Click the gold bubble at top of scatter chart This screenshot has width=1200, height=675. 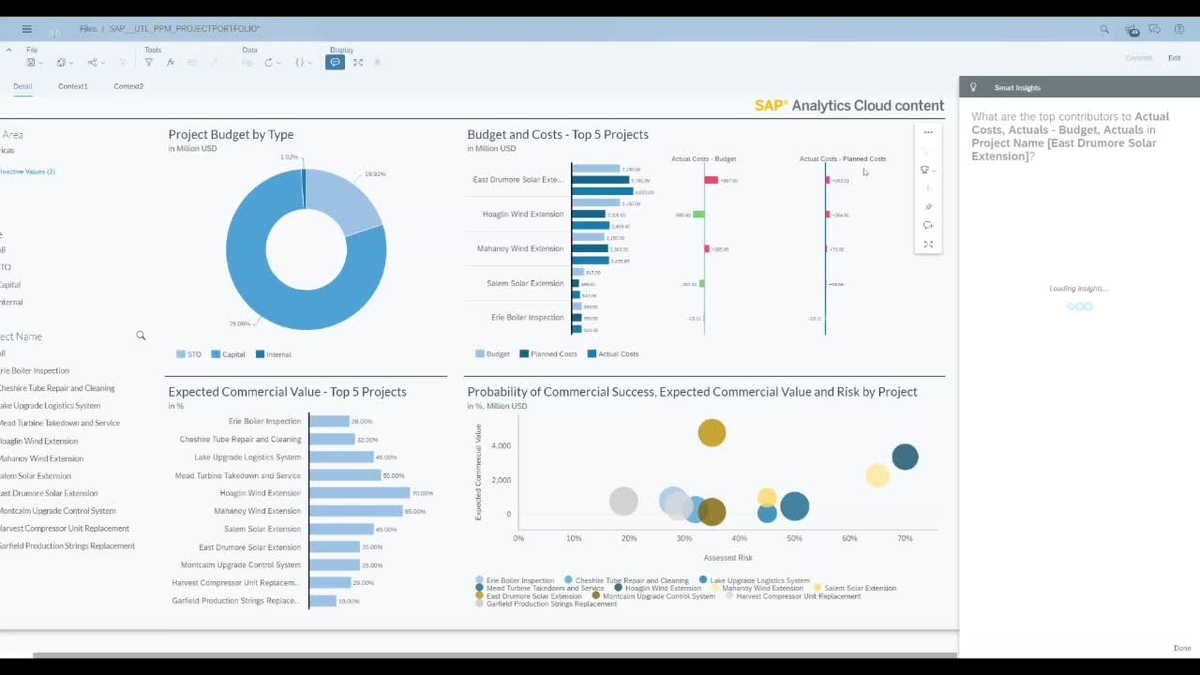click(x=711, y=433)
